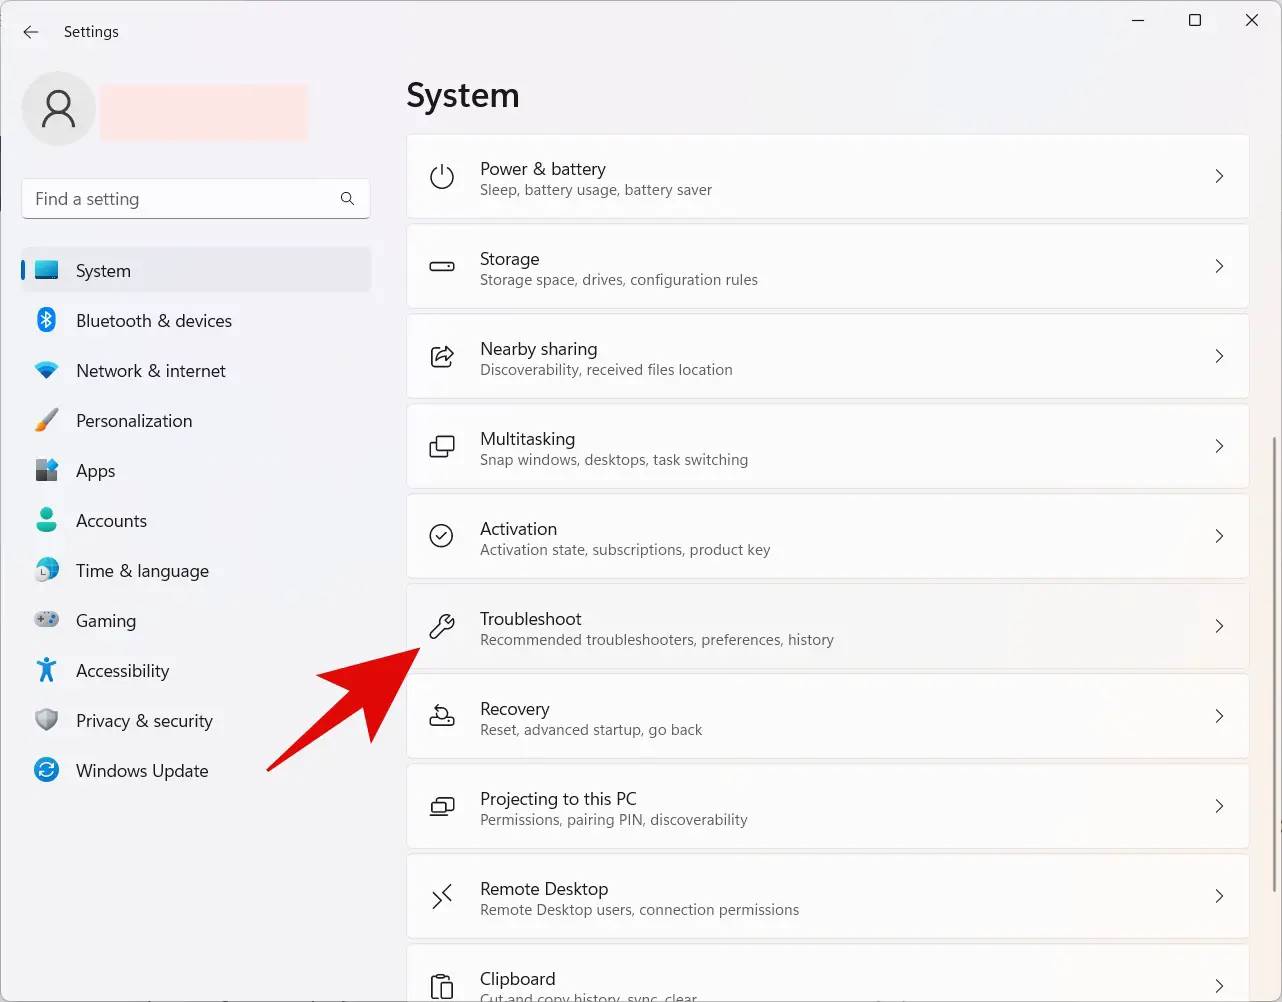1282x1002 pixels.
Task: Click the Apps icon in sidebar
Action: click(47, 470)
